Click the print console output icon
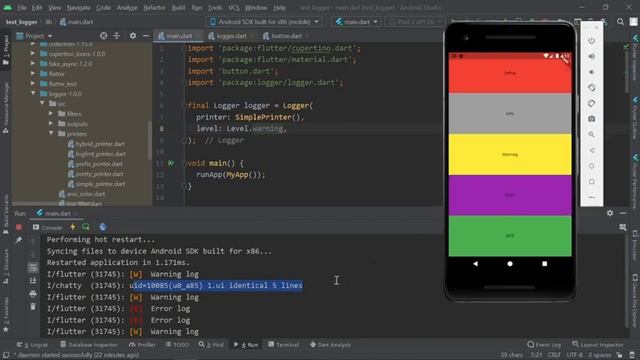Viewport: 640px width, 360px height. (33, 293)
